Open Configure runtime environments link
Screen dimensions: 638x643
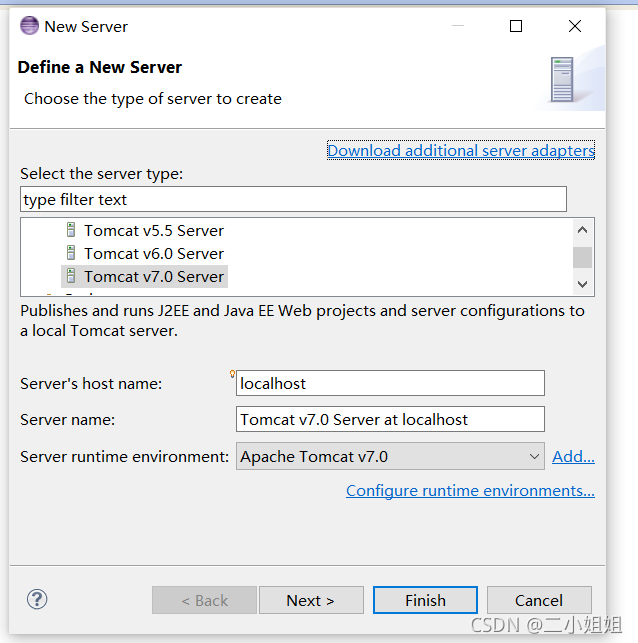[x=470, y=490]
